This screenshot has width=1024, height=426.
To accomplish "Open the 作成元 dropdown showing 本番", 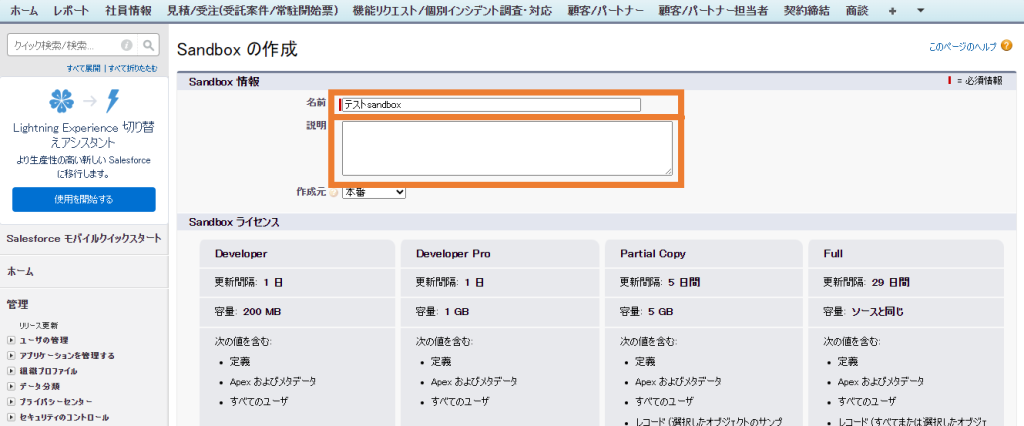I will tap(374, 193).
